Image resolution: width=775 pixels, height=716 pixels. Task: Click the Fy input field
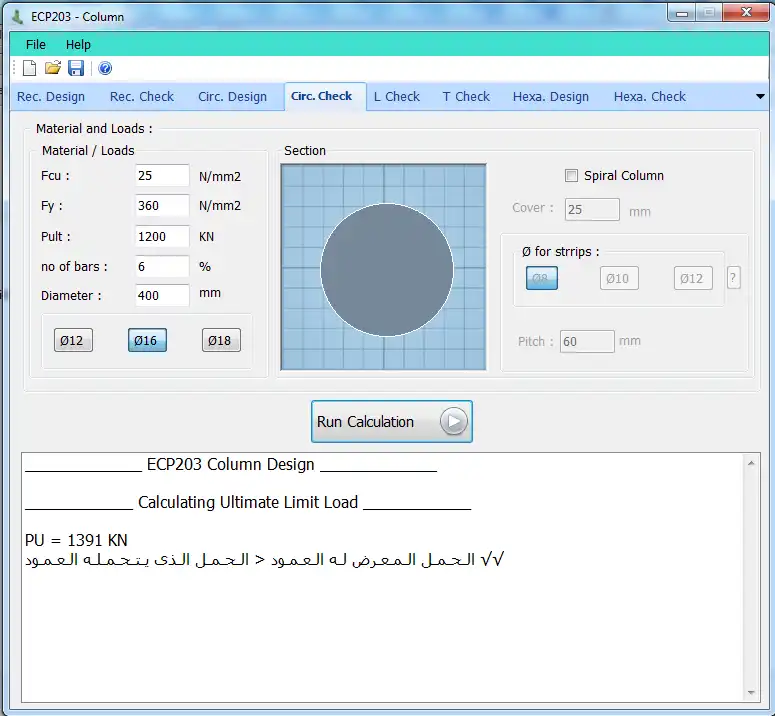tap(162, 206)
